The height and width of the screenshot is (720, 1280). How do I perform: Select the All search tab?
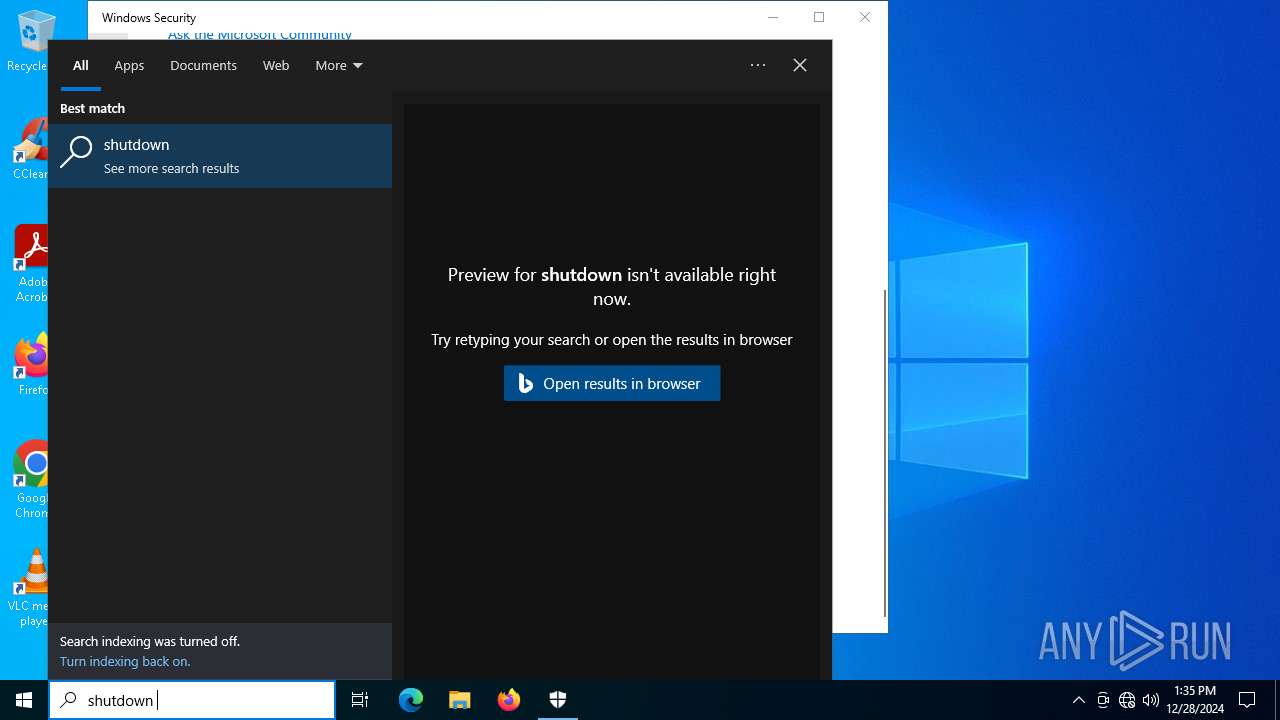[x=81, y=65]
